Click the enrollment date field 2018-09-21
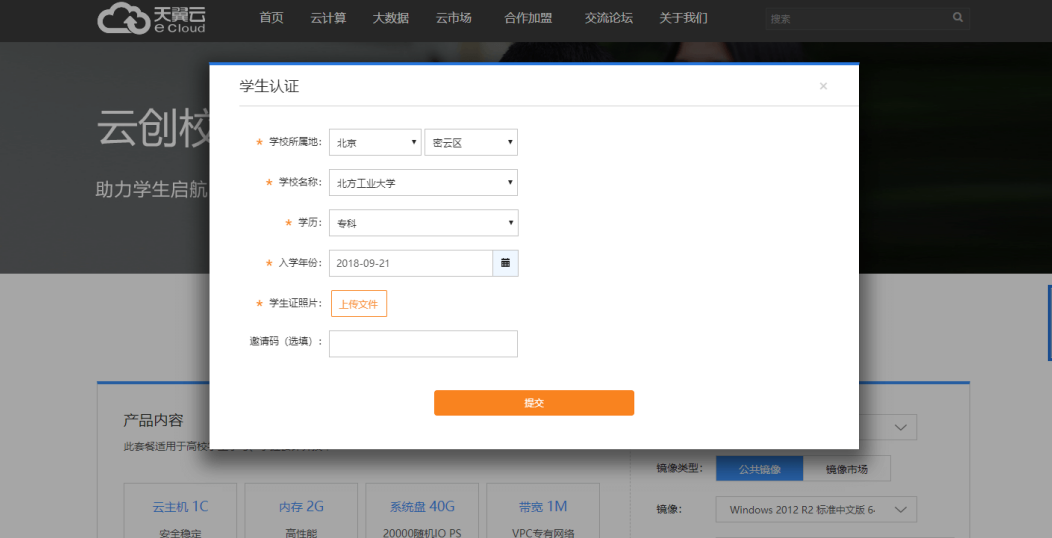This screenshot has height=538, width=1052. 410,263
